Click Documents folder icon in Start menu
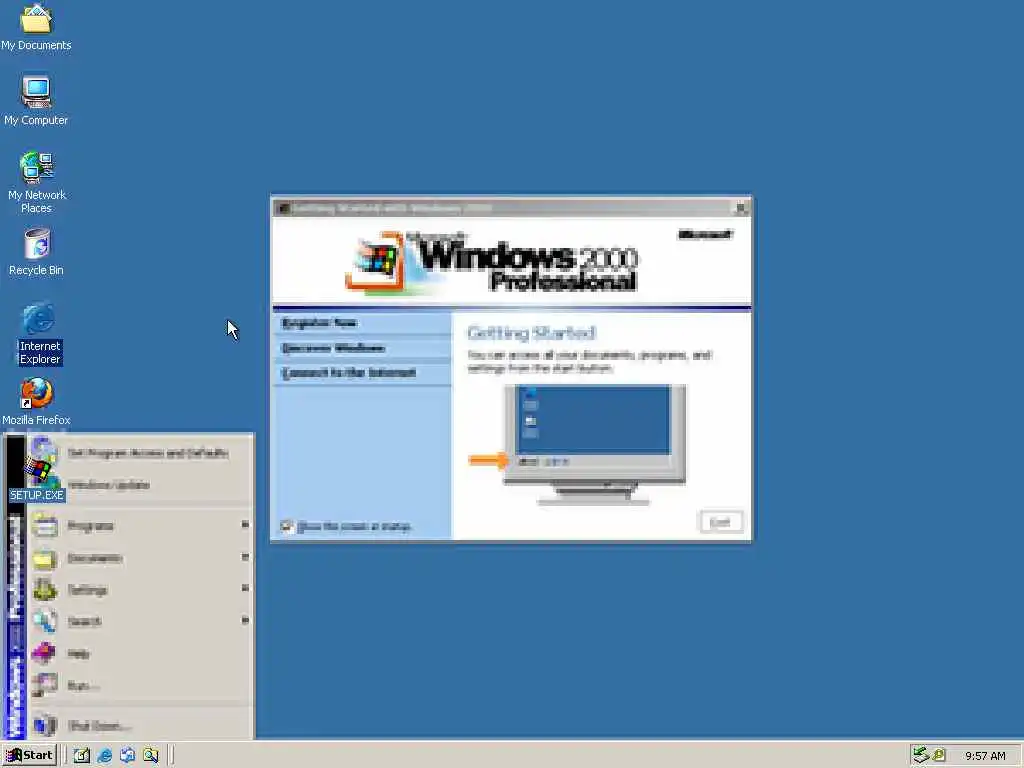 pyautogui.click(x=44, y=558)
